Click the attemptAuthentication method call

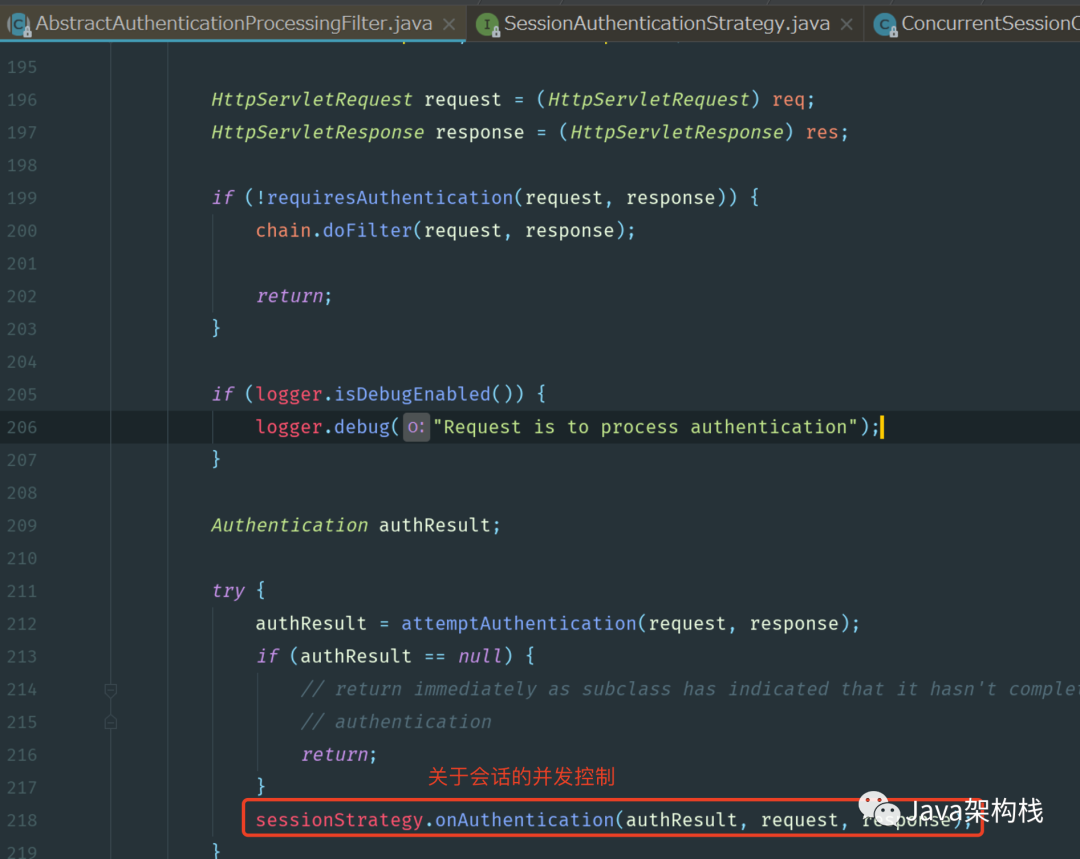(x=519, y=623)
